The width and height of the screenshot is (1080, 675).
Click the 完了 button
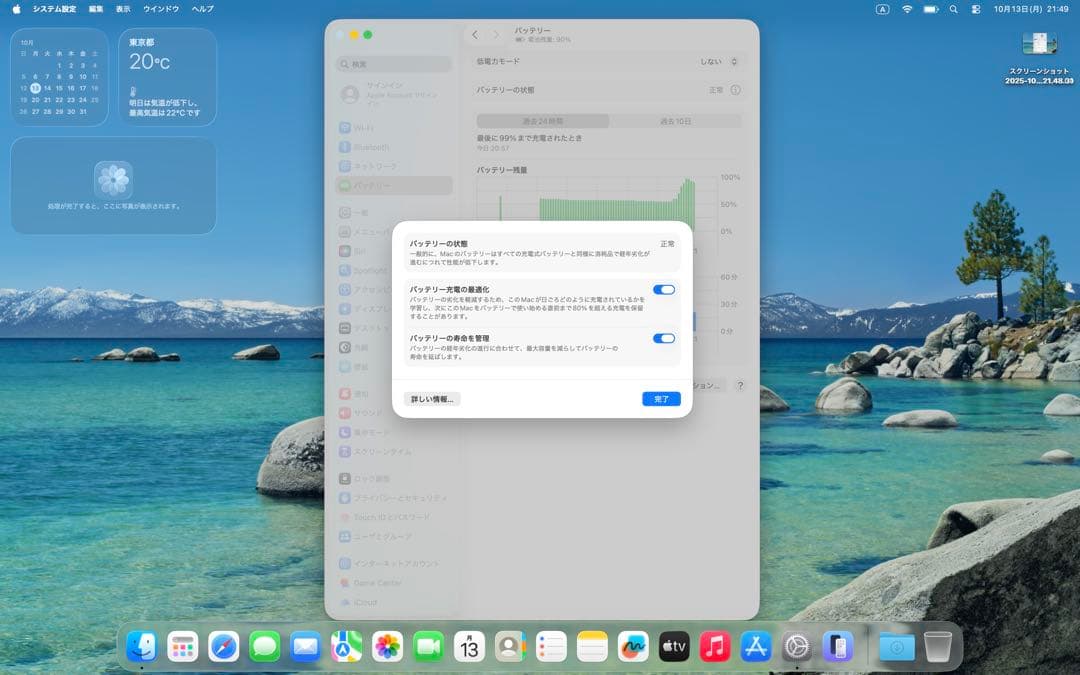pos(660,398)
